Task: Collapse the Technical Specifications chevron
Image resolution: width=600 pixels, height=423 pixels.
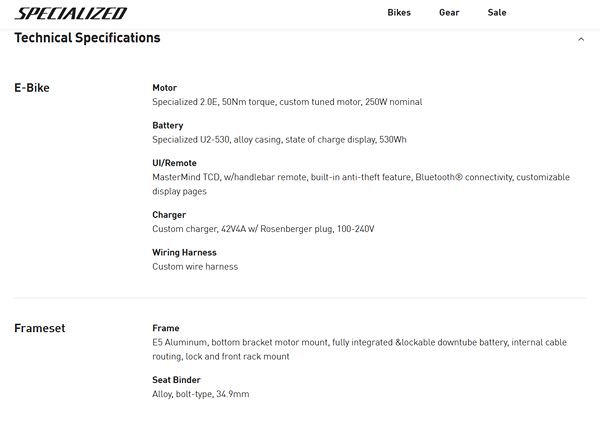Action: (581, 39)
